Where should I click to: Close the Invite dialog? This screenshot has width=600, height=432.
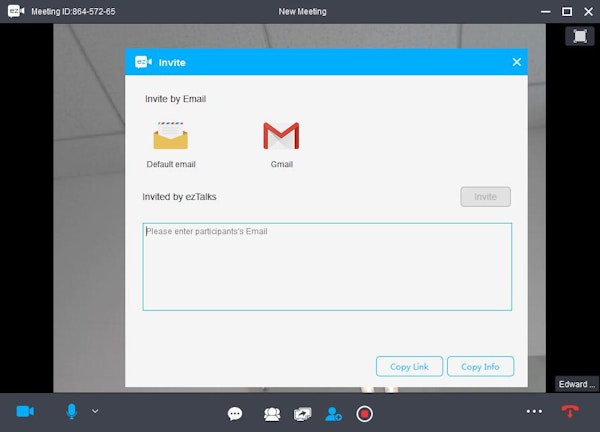(517, 62)
